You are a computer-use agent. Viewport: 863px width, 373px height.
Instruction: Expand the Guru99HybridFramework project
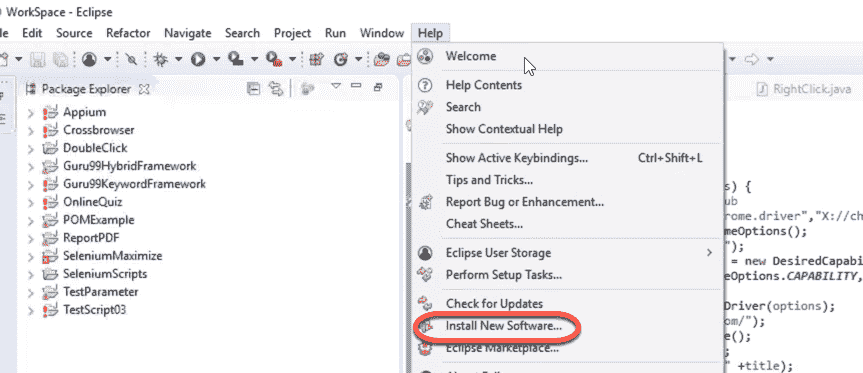(31, 166)
